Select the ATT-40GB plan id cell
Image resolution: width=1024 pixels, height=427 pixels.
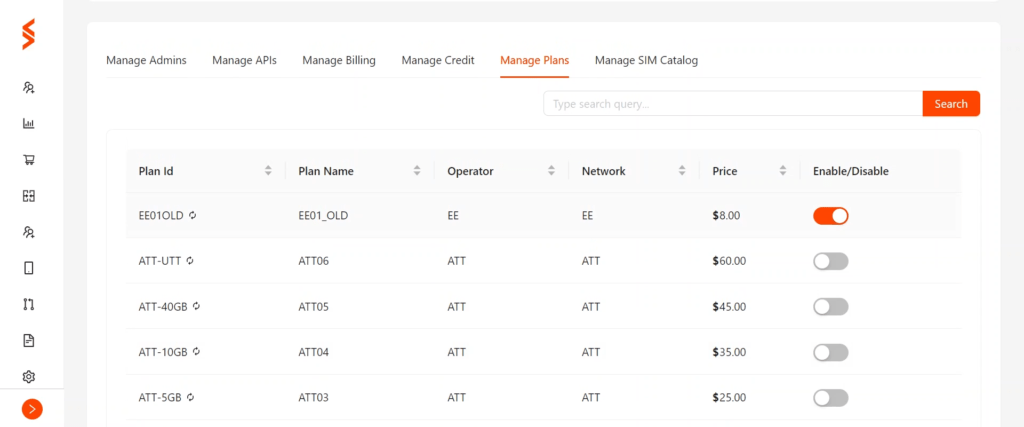pos(163,306)
